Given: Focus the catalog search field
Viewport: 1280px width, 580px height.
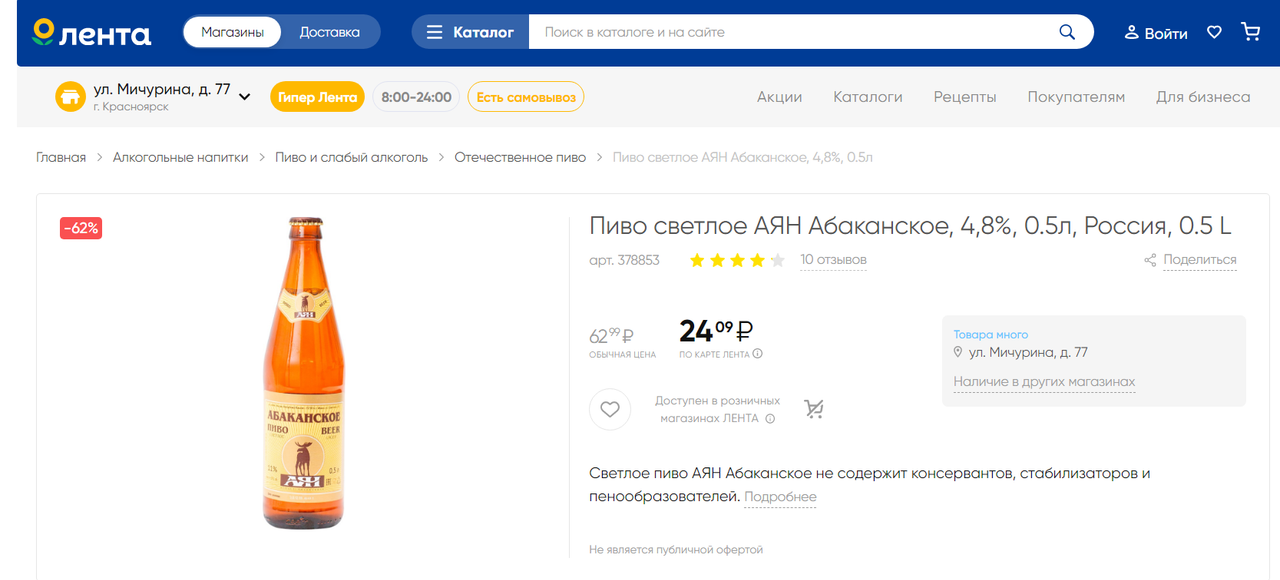Looking at the screenshot, I should pyautogui.click(x=790, y=32).
